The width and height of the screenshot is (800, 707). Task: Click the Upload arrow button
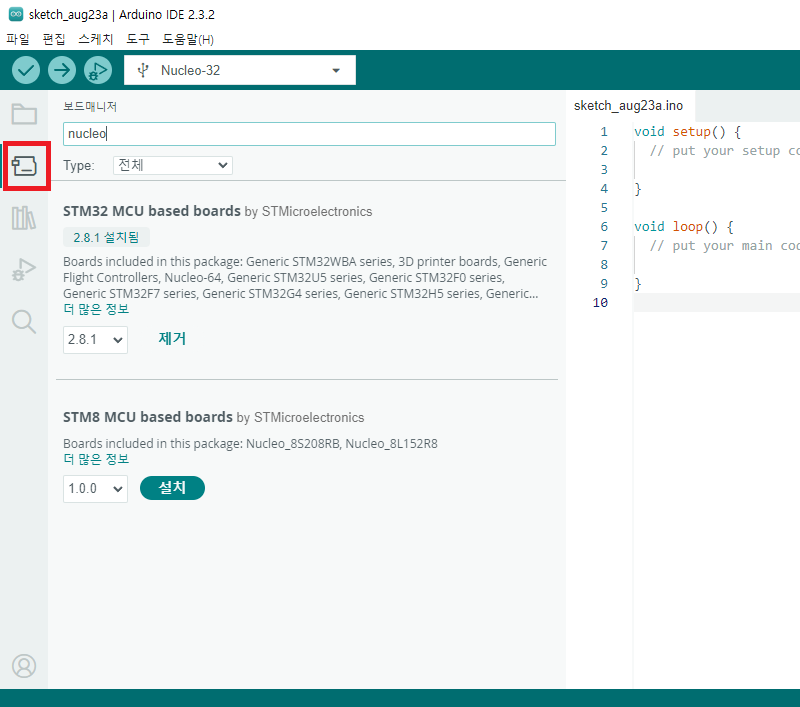tap(62, 70)
